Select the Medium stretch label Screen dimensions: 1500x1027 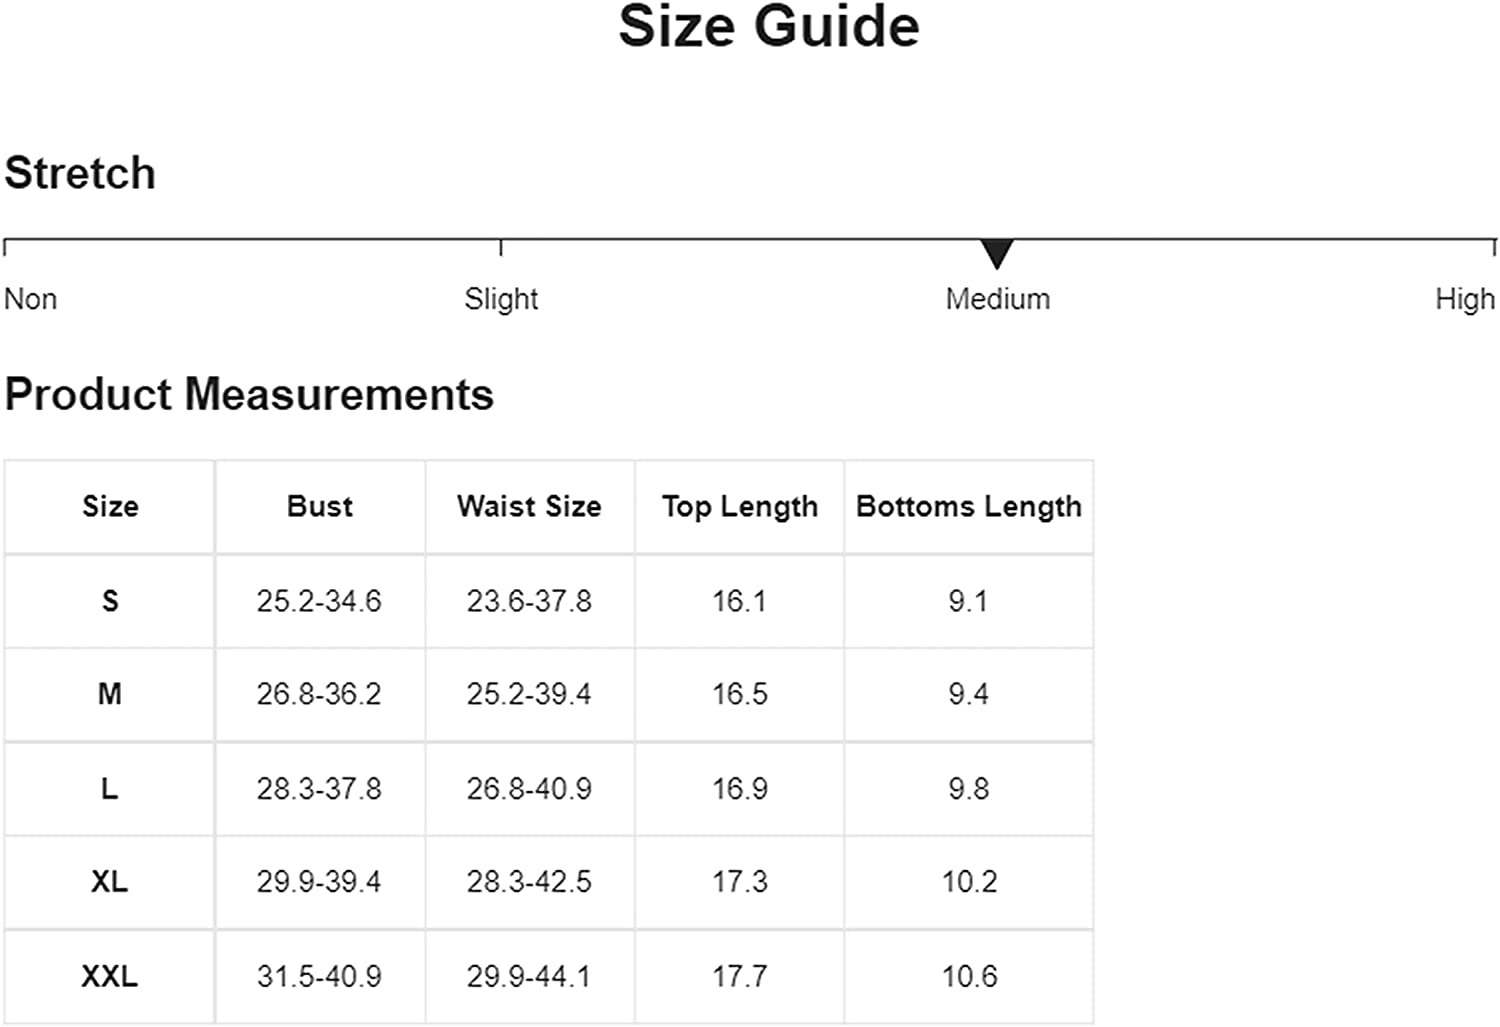coord(998,299)
